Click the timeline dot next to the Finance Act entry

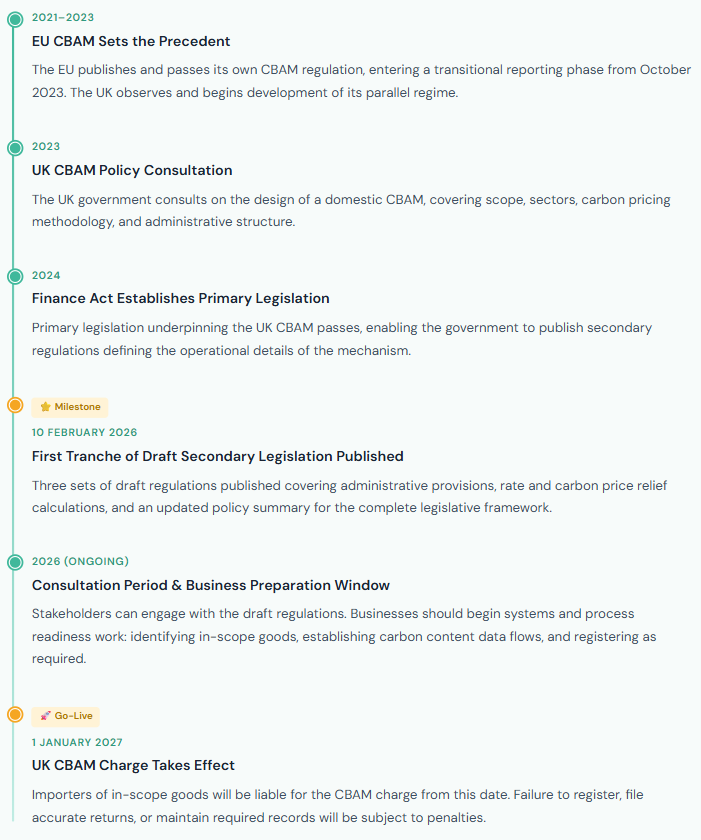15,276
